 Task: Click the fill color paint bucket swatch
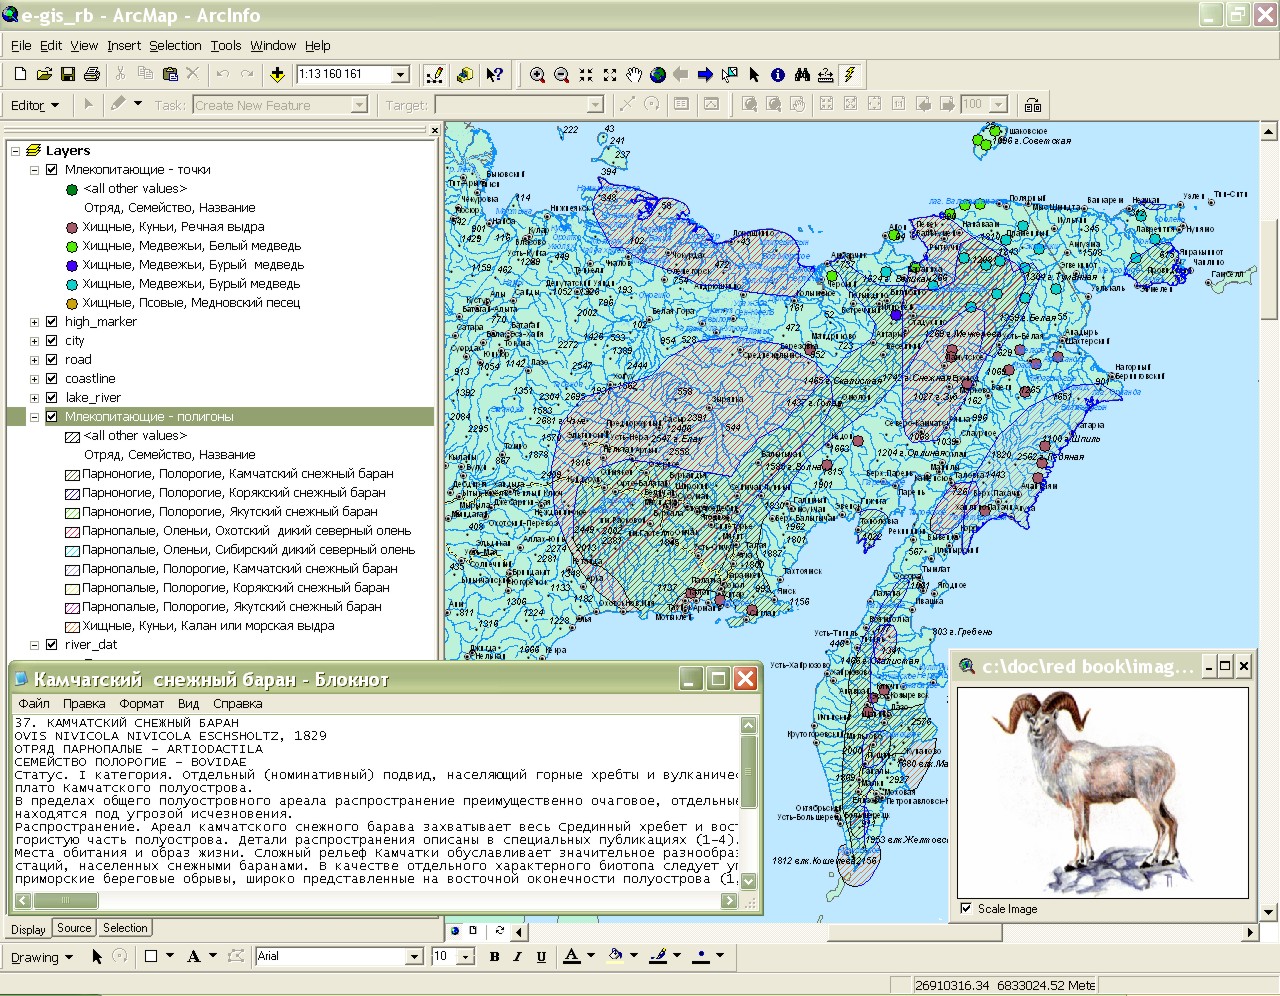[x=615, y=956]
